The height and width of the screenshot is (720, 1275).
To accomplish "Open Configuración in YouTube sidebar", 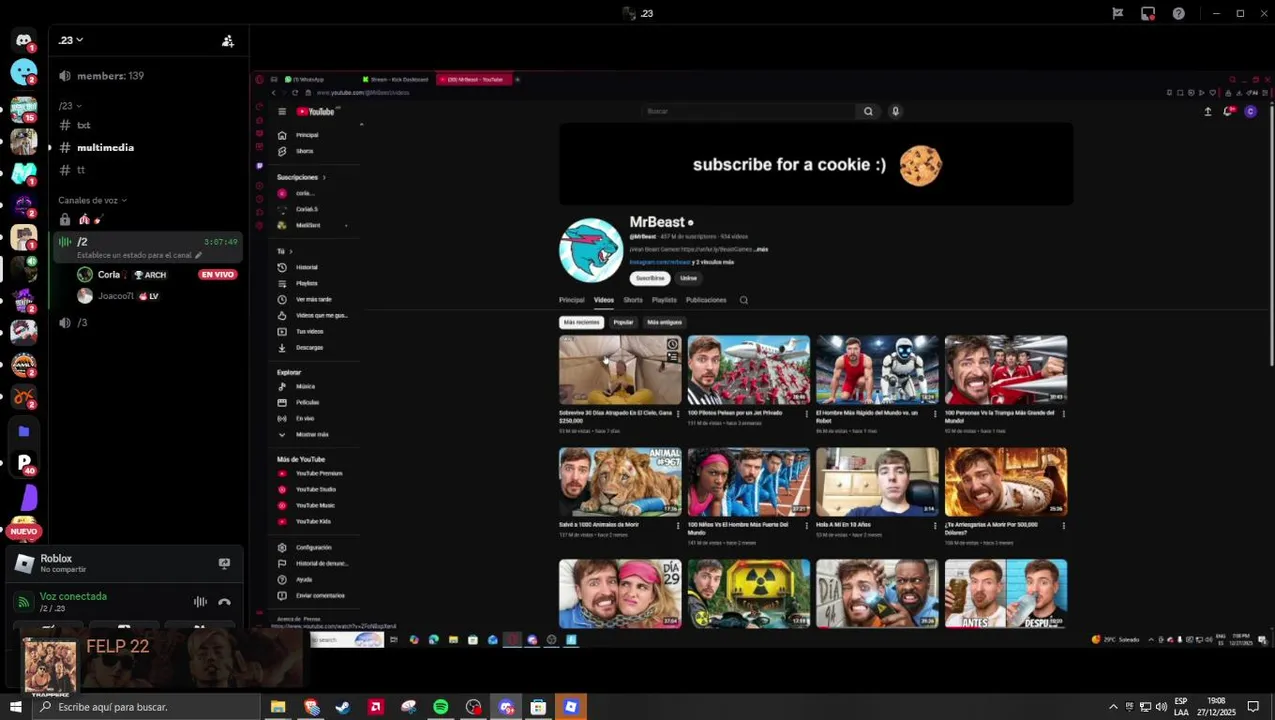I will tap(315, 547).
